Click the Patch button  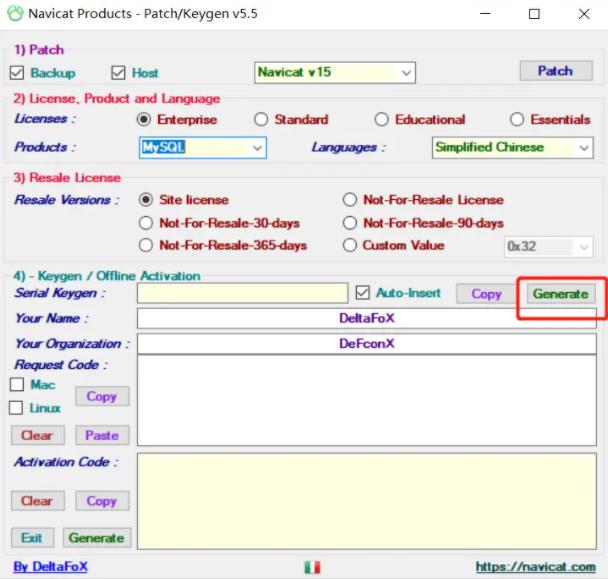point(556,71)
